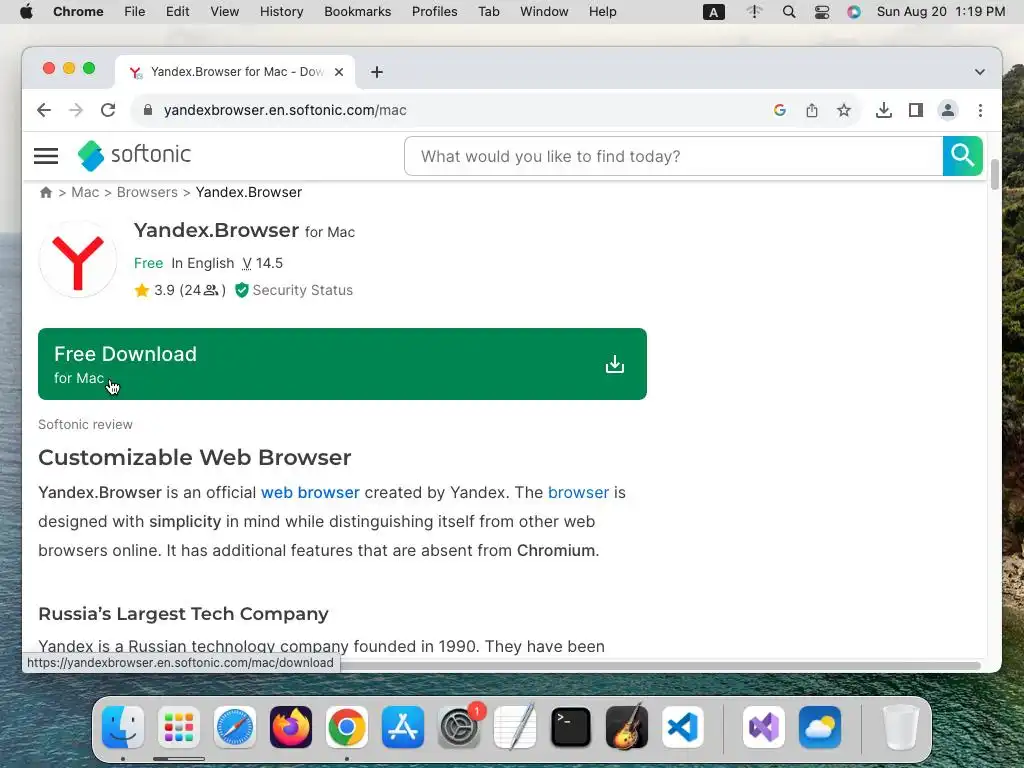This screenshot has width=1024, height=768.
Task: Click Free Download for Mac button
Action: click(x=342, y=364)
